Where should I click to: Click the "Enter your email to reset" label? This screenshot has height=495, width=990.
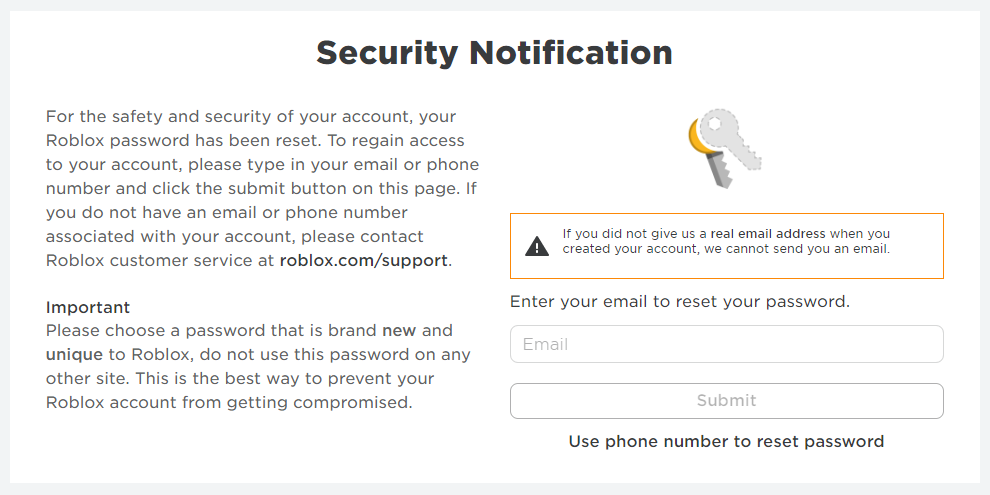[680, 301]
